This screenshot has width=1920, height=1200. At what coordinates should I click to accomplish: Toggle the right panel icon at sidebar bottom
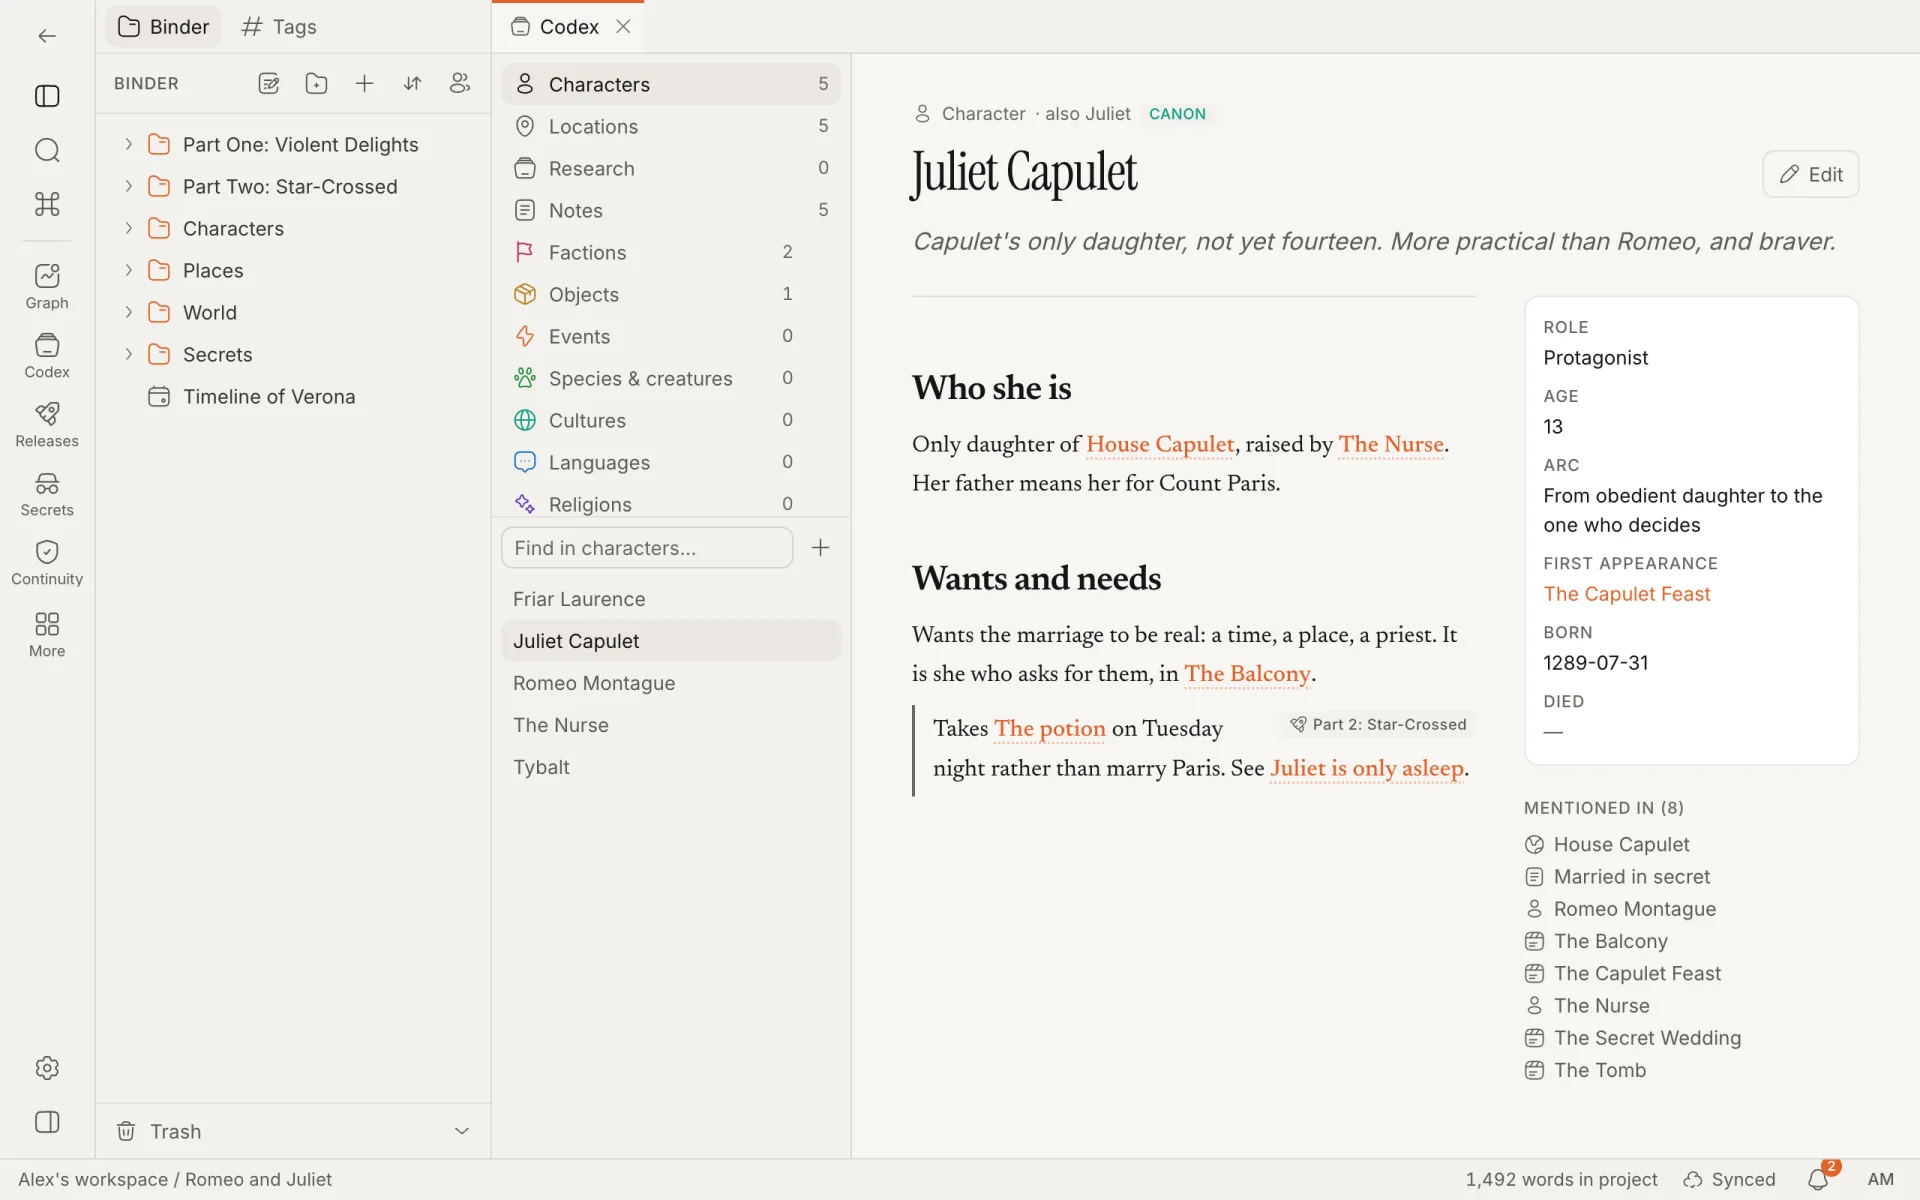(47, 1122)
